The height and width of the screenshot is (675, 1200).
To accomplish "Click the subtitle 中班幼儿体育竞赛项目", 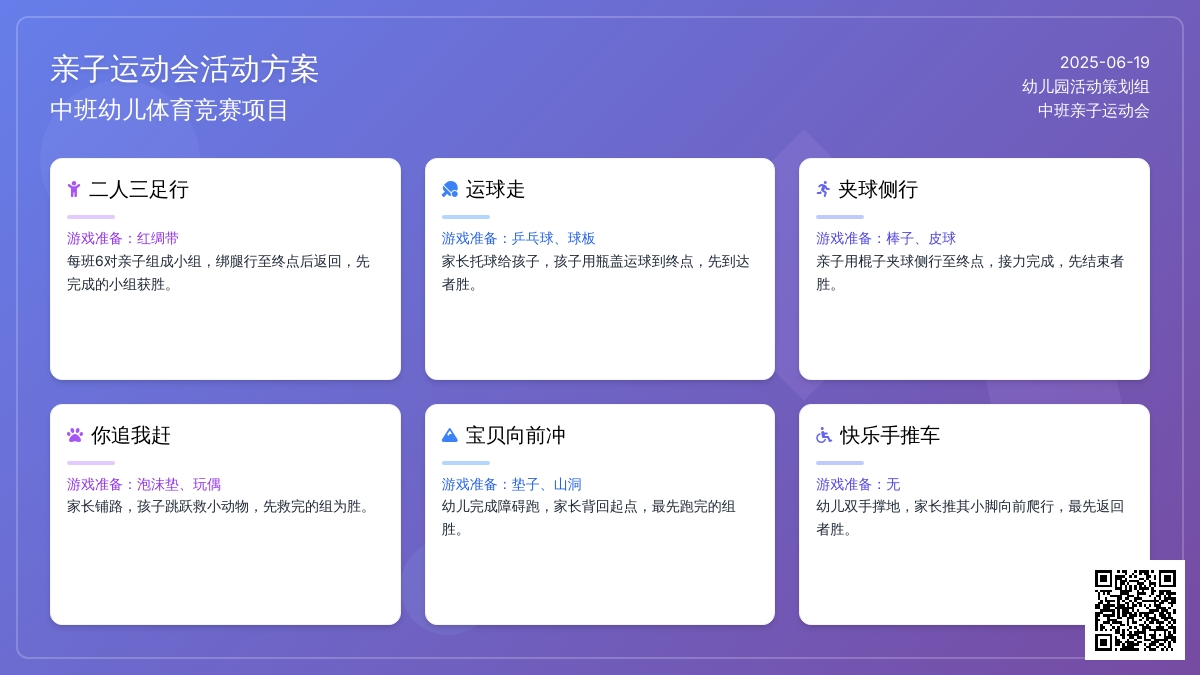I will (169, 110).
